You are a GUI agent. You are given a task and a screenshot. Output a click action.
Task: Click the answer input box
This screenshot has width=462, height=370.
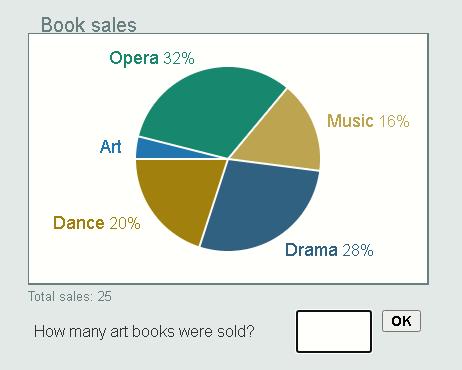(334, 331)
